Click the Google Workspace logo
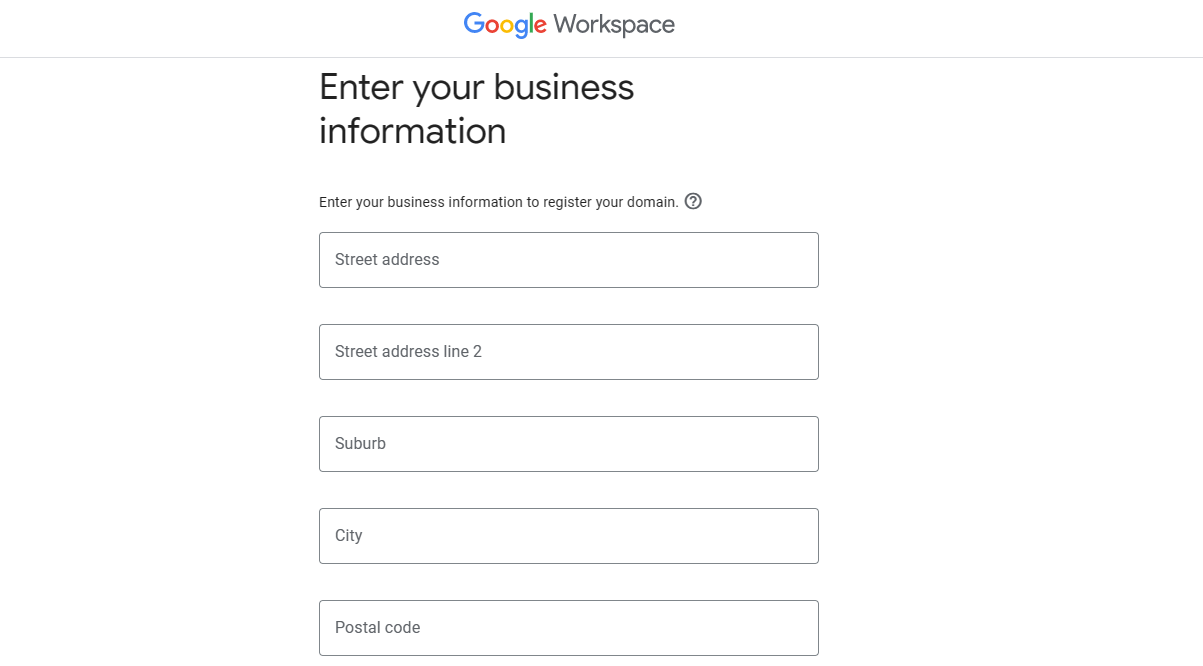Viewport: 1203px width, 666px height. 569,25
